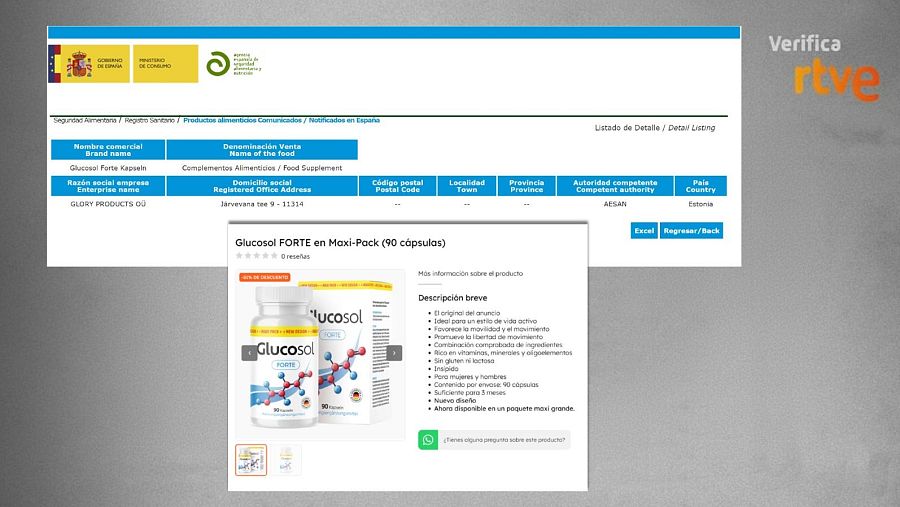Click 'Nuevo diseño' bullet

(x=455, y=401)
